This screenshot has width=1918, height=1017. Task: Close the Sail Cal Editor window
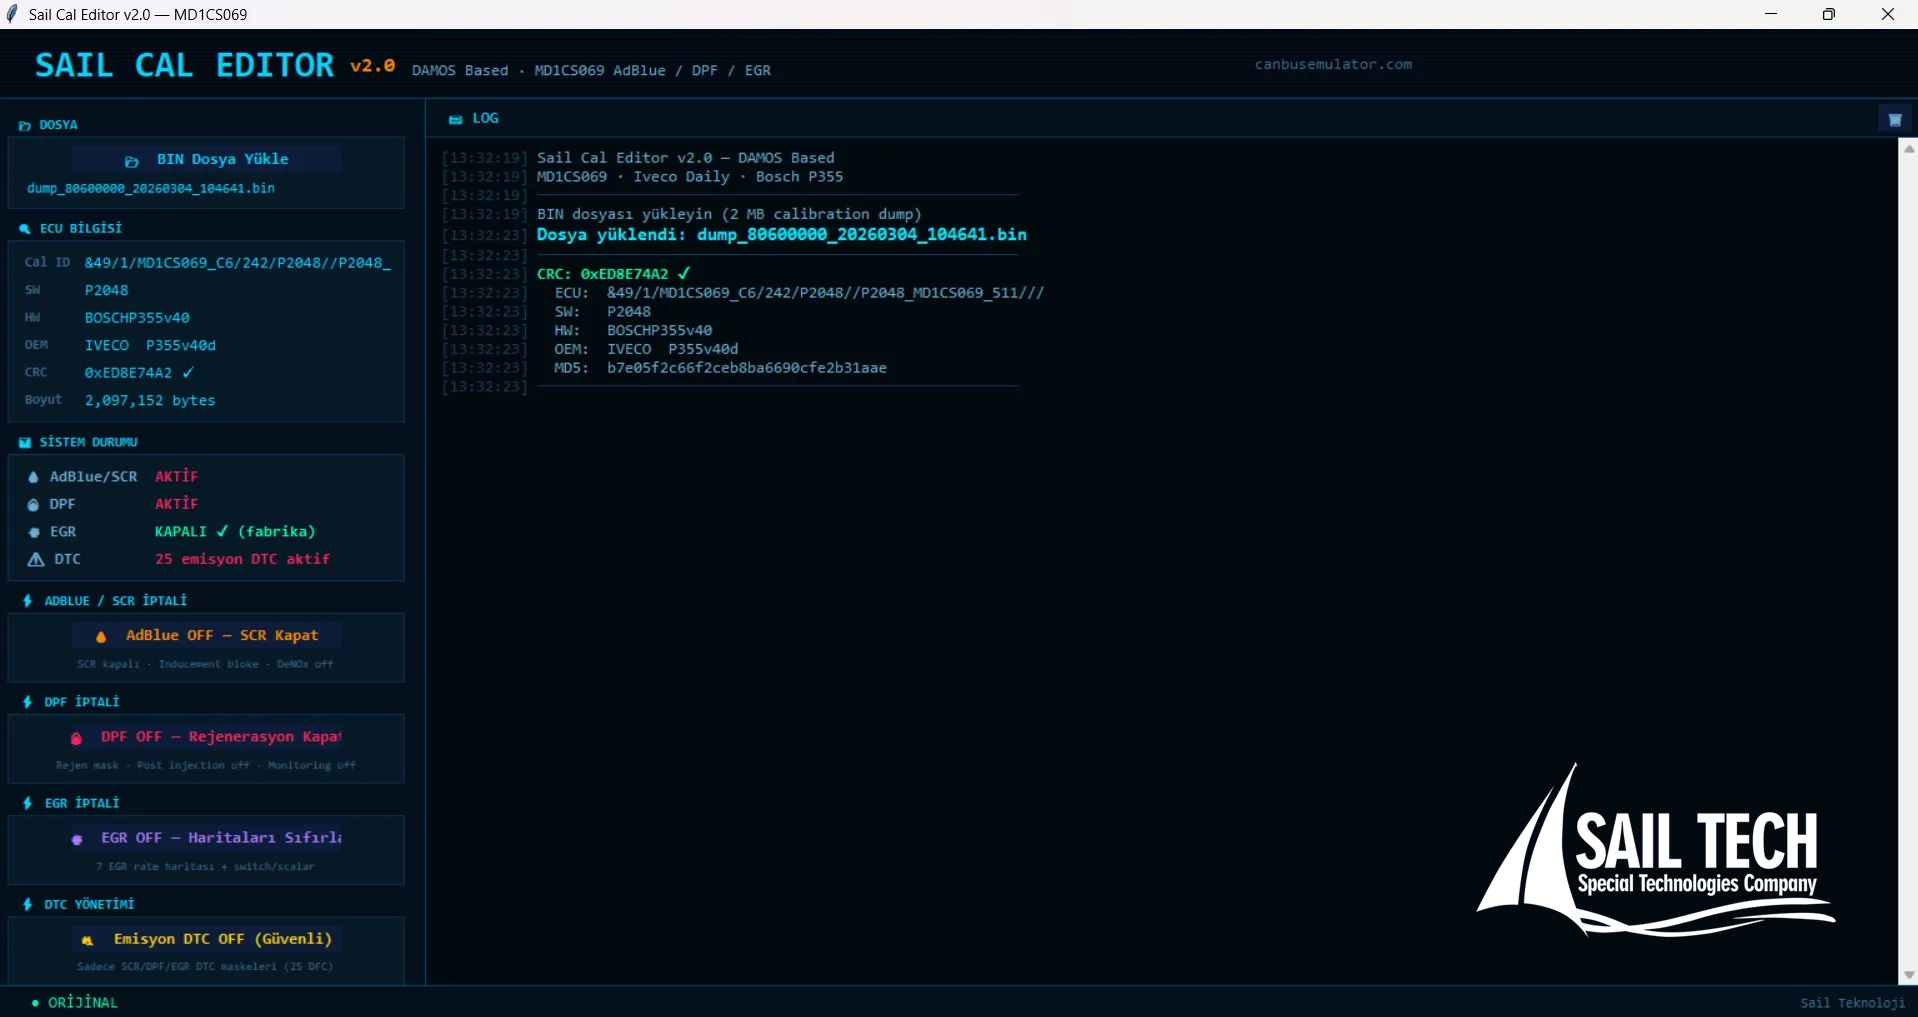(1888, 14)
